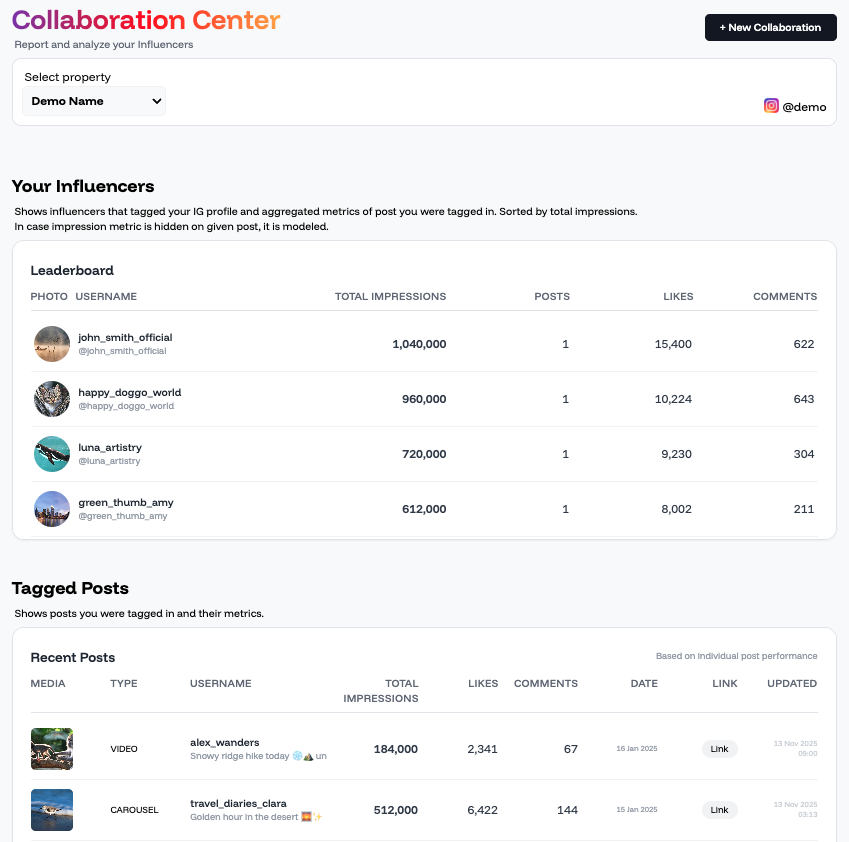Click the Type column header in Recent Posts
This screenshot has height=842, width=849.
[124, 684]
